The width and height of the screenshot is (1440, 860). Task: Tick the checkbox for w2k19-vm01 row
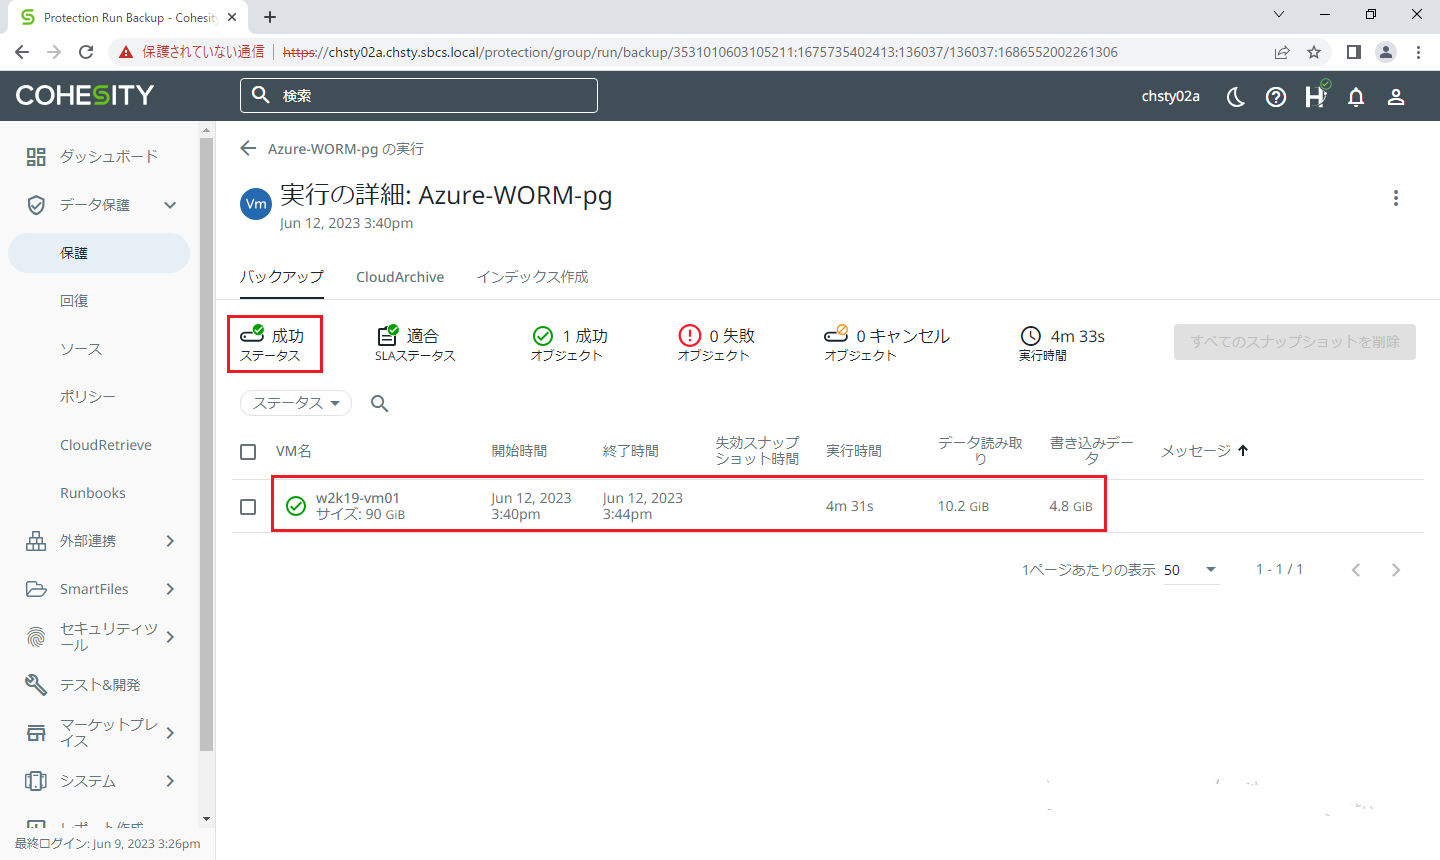248,507
